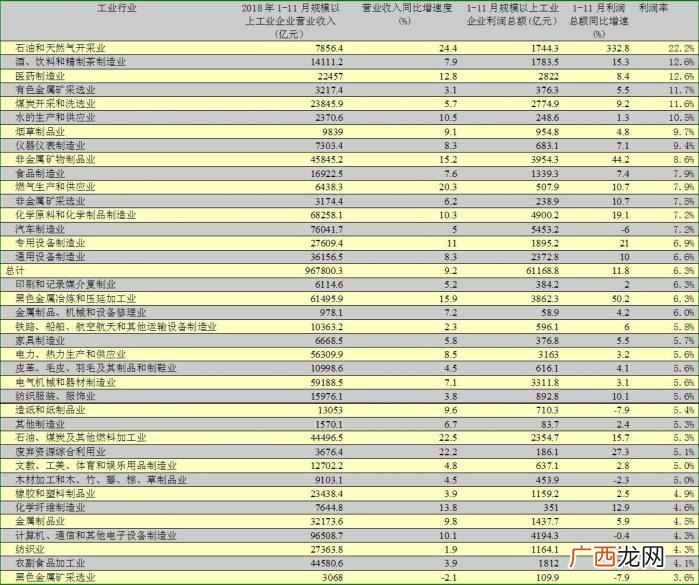Click revenue value 76041.7
This screenshot has height=585, width=699.
click(326, 230)
